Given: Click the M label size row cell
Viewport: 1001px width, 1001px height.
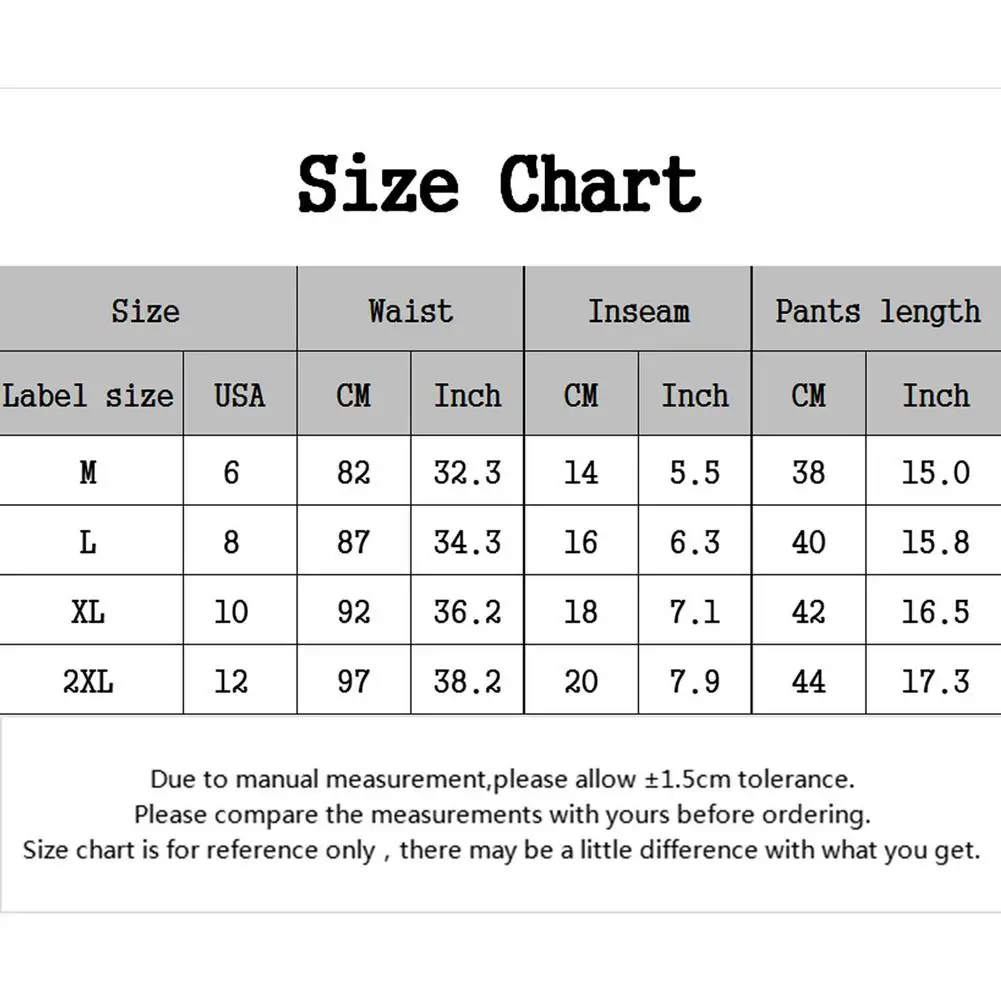Looking at the screenshot, I should 88,472.
